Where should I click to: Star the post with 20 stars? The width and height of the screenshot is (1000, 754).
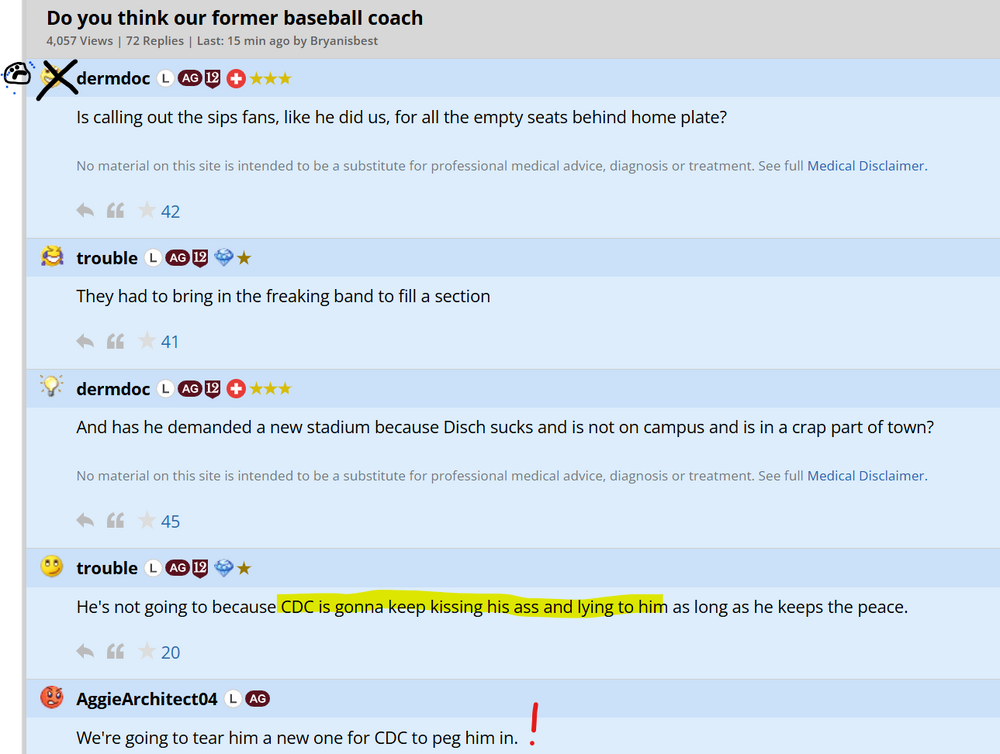tap(147, 652)
